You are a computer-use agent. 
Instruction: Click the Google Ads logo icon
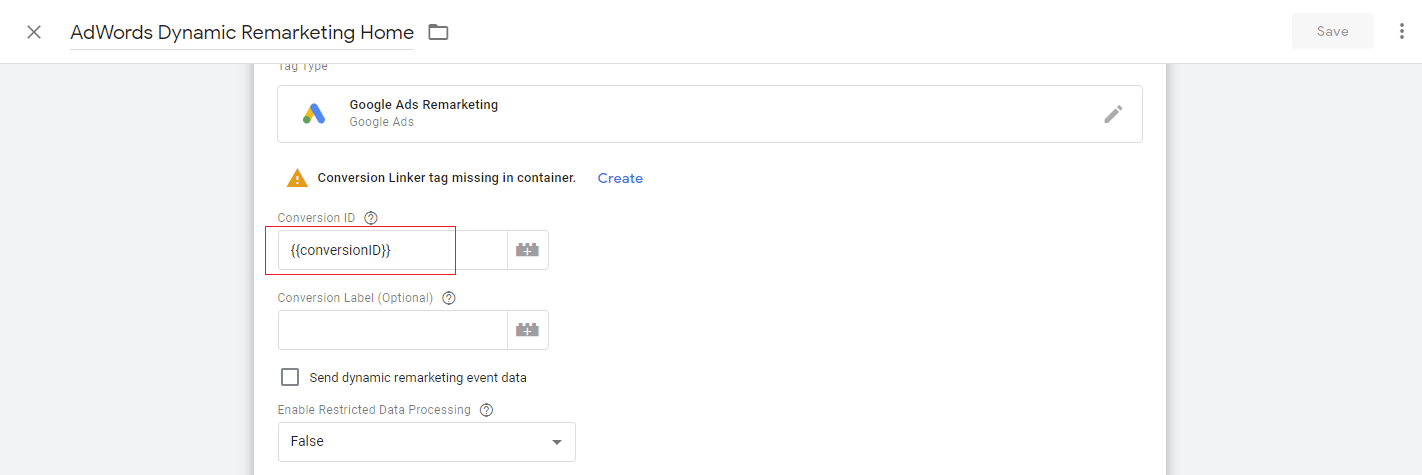(314, 114)
